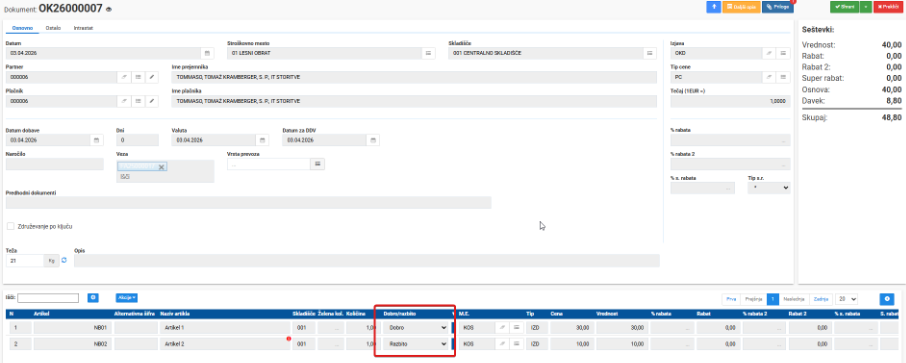Click the Naročilo input field
Screen dimensions: 906x363
54,164
